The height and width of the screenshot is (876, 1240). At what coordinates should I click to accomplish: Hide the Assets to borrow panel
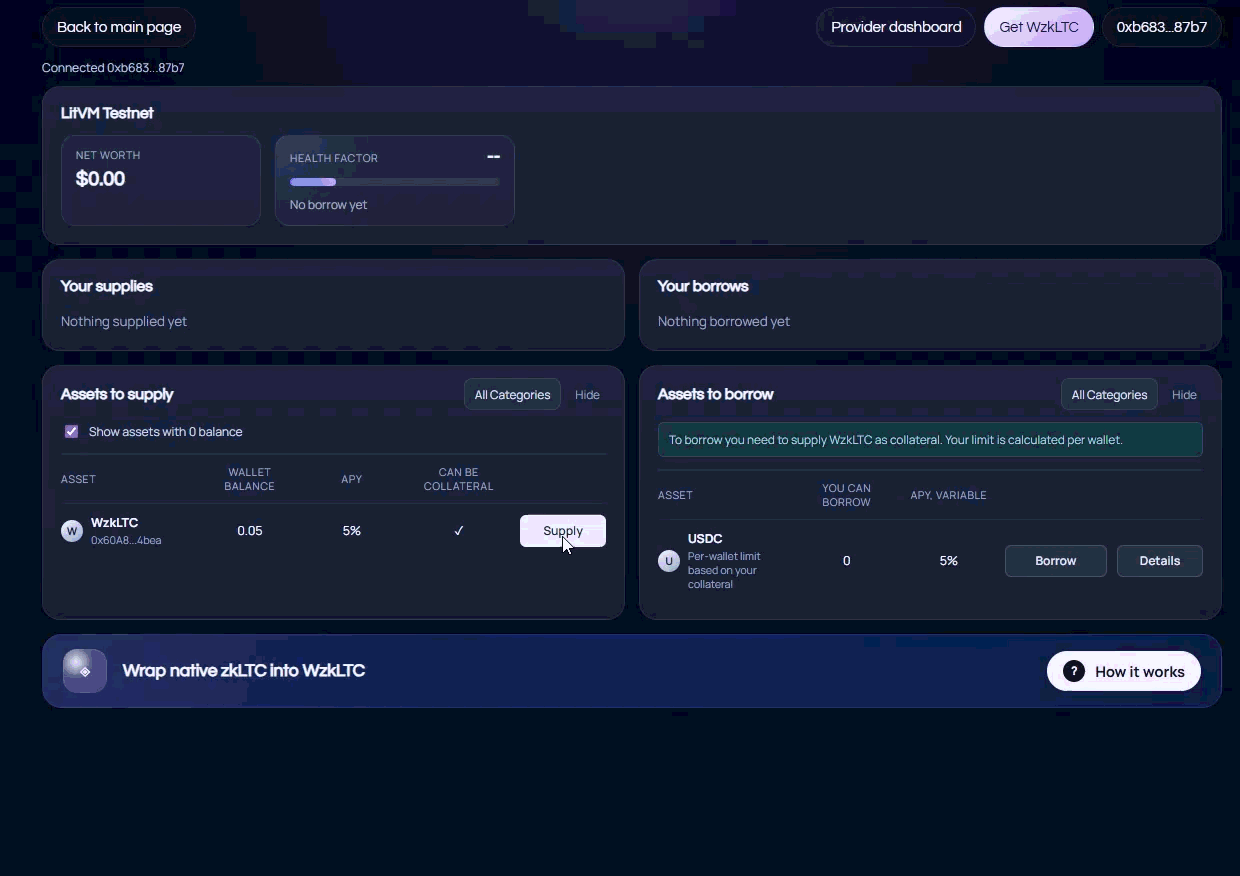(1184, 395)
